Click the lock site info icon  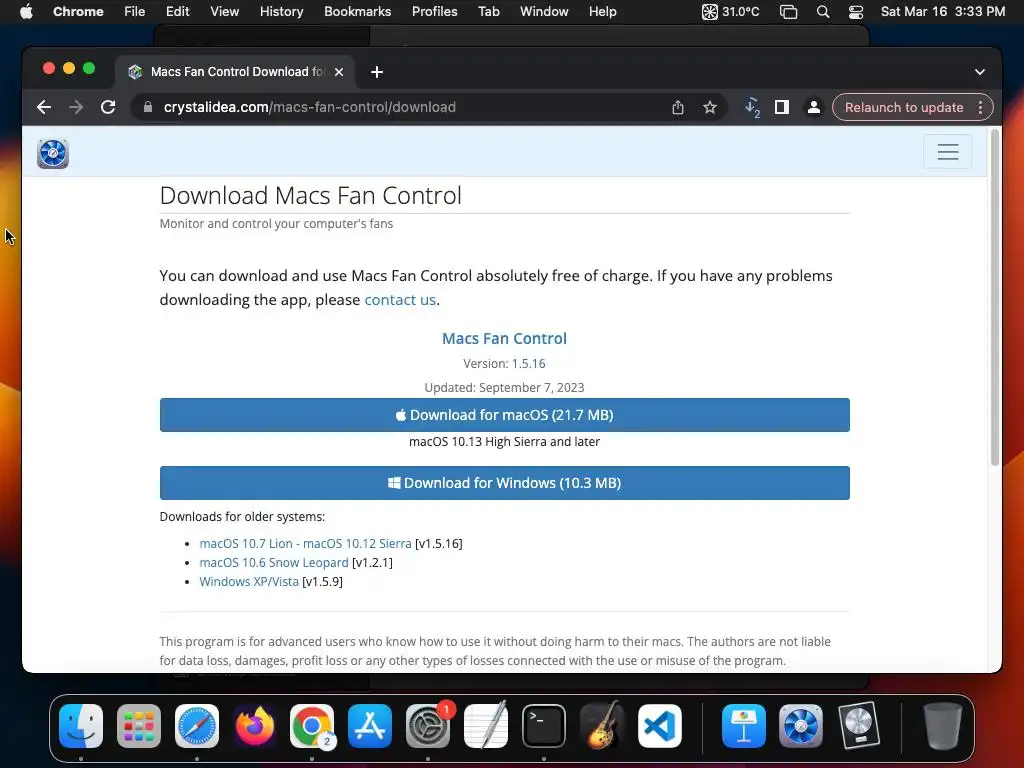[148, 107]
